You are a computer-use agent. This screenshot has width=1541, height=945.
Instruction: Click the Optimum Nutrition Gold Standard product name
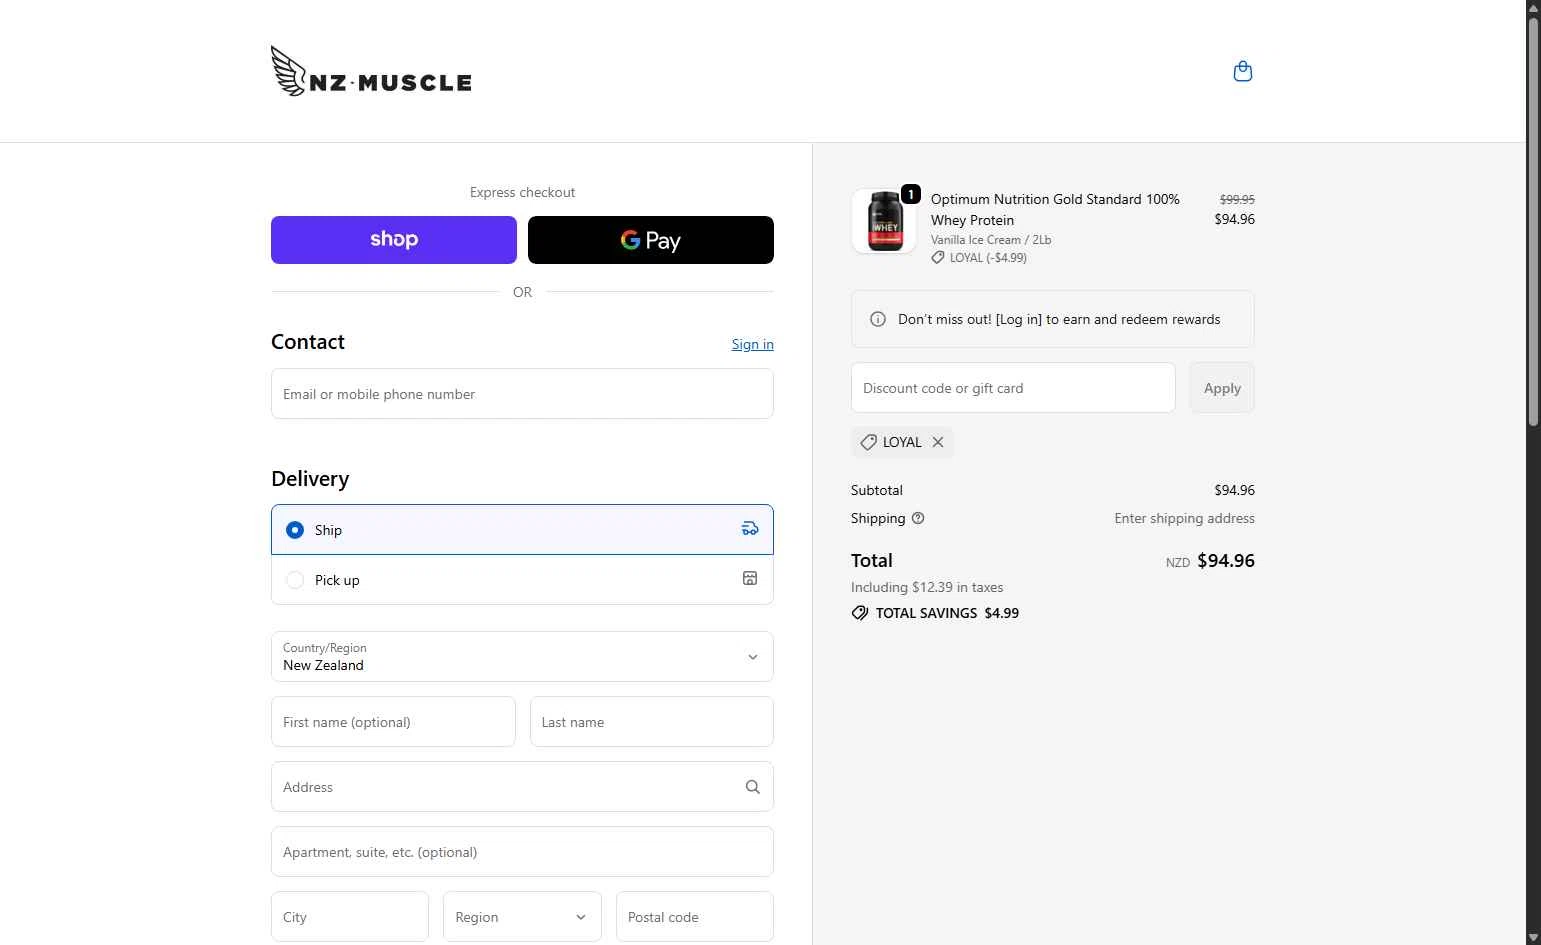click(x=1055, y=209)
